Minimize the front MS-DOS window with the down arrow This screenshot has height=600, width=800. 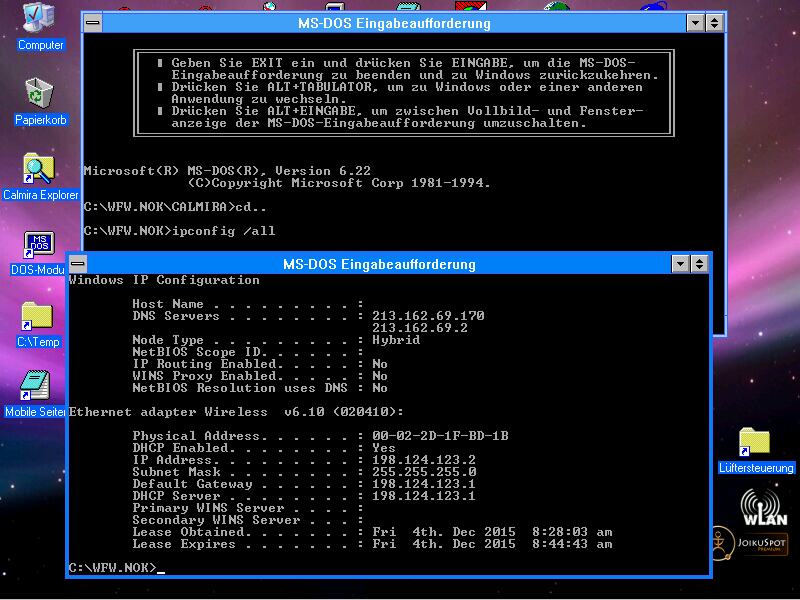(681, 264)
